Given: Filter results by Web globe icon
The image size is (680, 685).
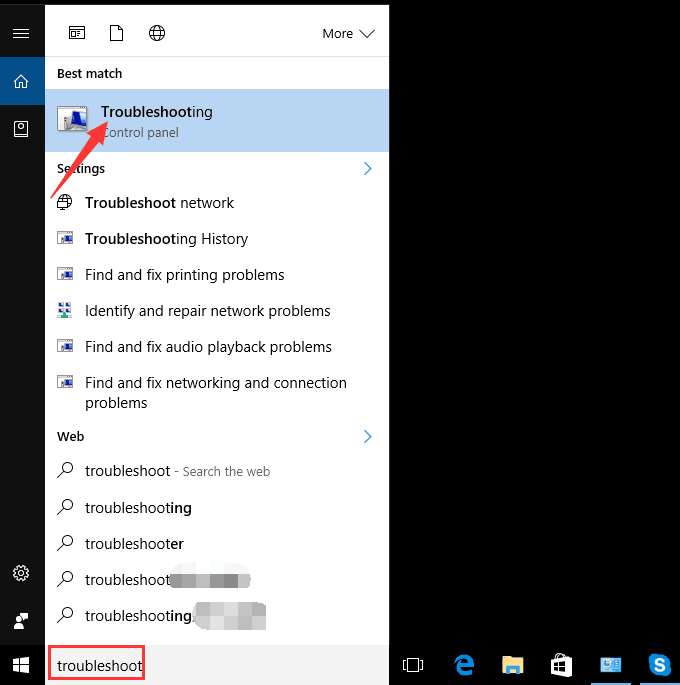Looking at the screenshot, I should pyautogui.click(x=157, y=33).
